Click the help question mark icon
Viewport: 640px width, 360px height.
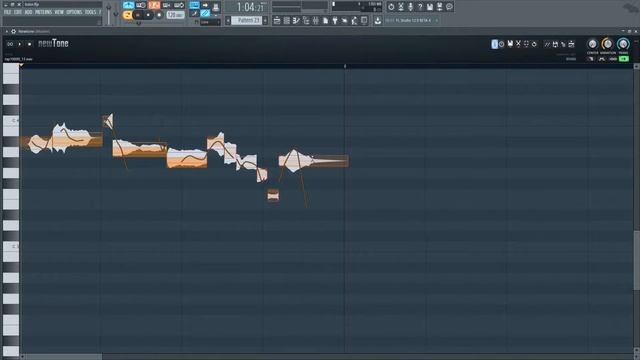pos(420,7)
